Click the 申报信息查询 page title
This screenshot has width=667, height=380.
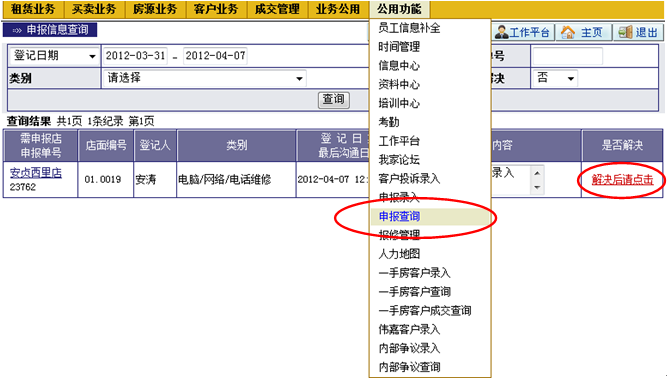point(50,30)
